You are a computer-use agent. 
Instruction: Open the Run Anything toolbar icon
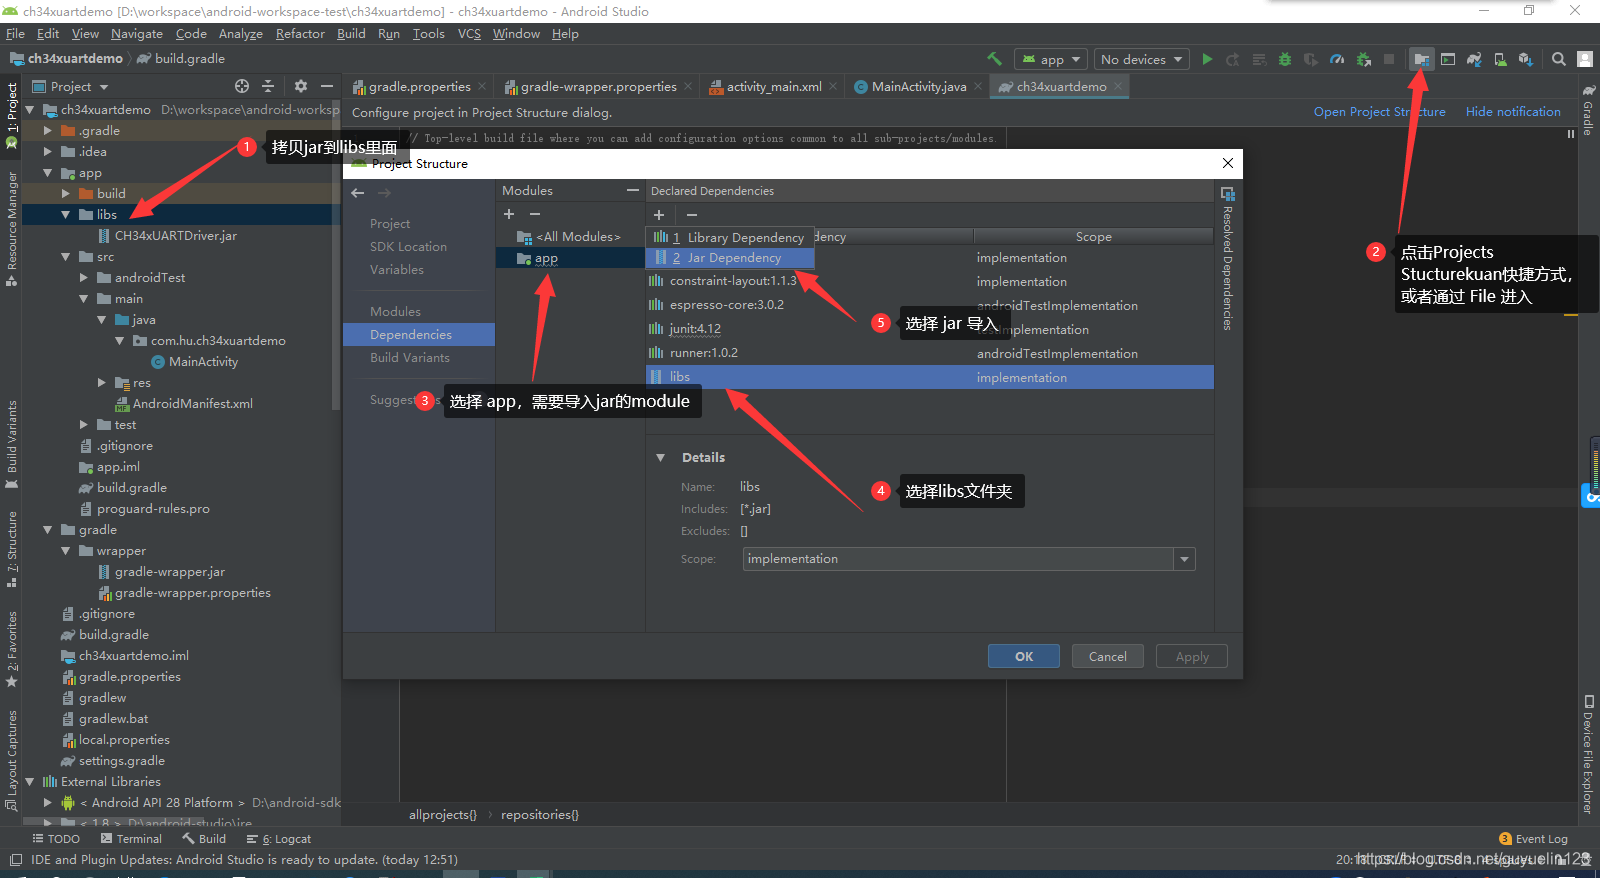point(1448,59)
